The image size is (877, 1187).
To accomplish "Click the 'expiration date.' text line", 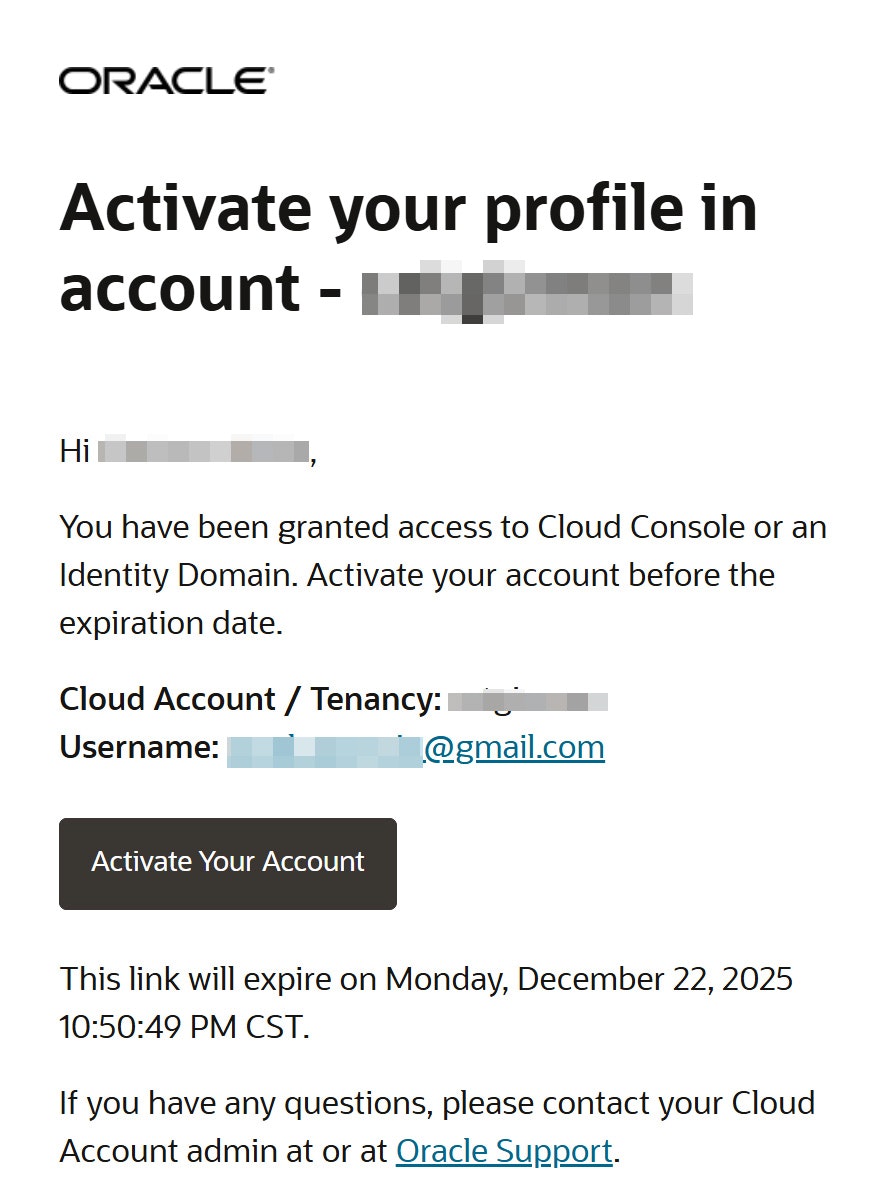I will pyautogui.click(x=171, y=623).
